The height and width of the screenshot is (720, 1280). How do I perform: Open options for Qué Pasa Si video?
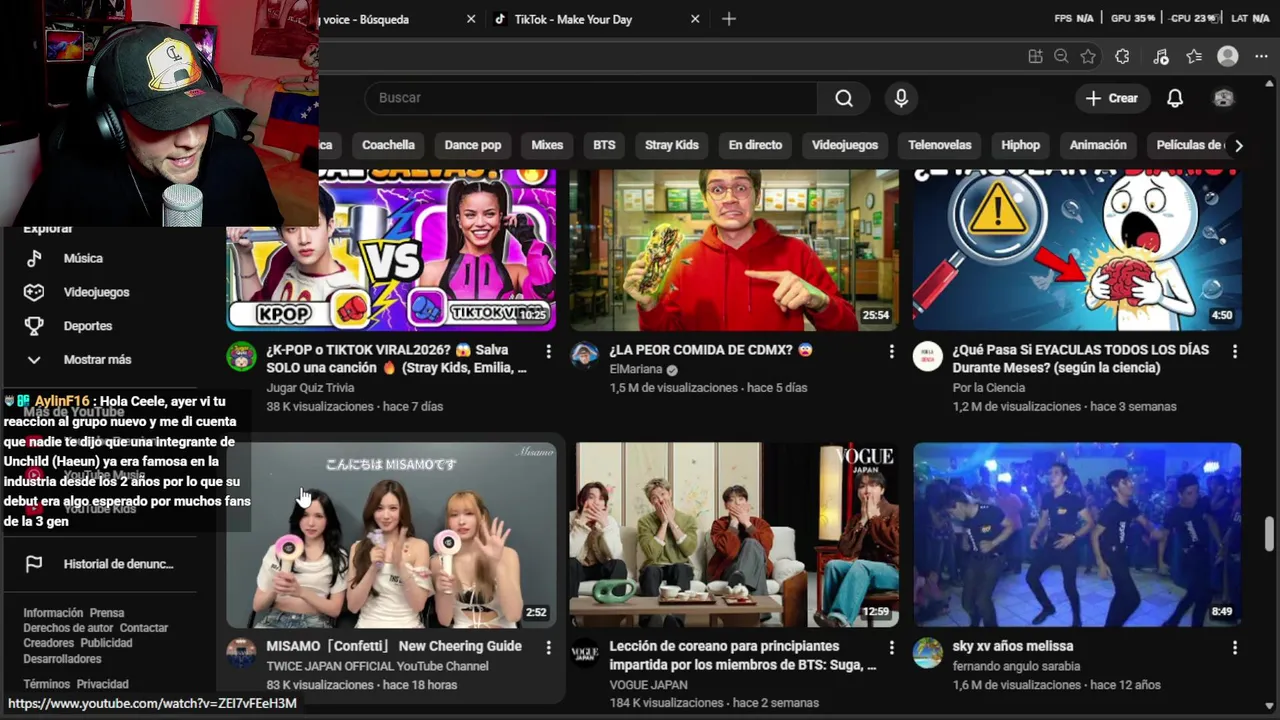[1234, 351]
